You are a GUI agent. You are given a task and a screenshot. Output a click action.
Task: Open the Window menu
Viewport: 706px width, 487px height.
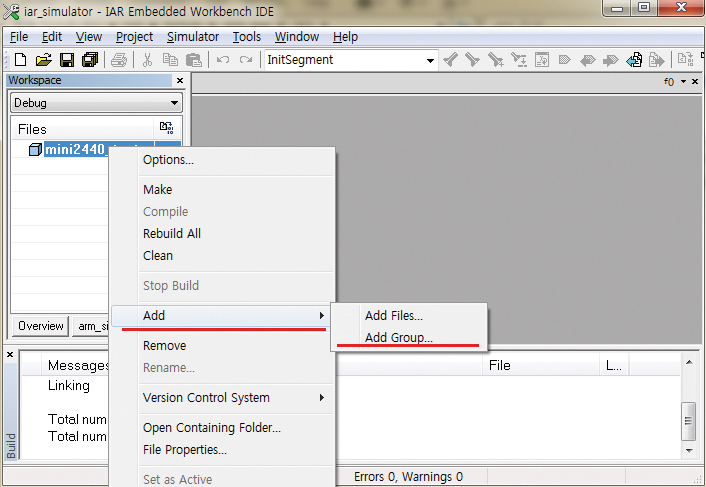(297, 37)
